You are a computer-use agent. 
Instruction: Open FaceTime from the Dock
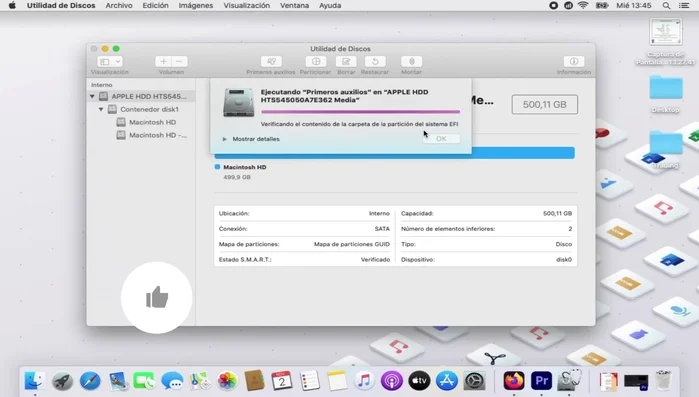[144, 381]
